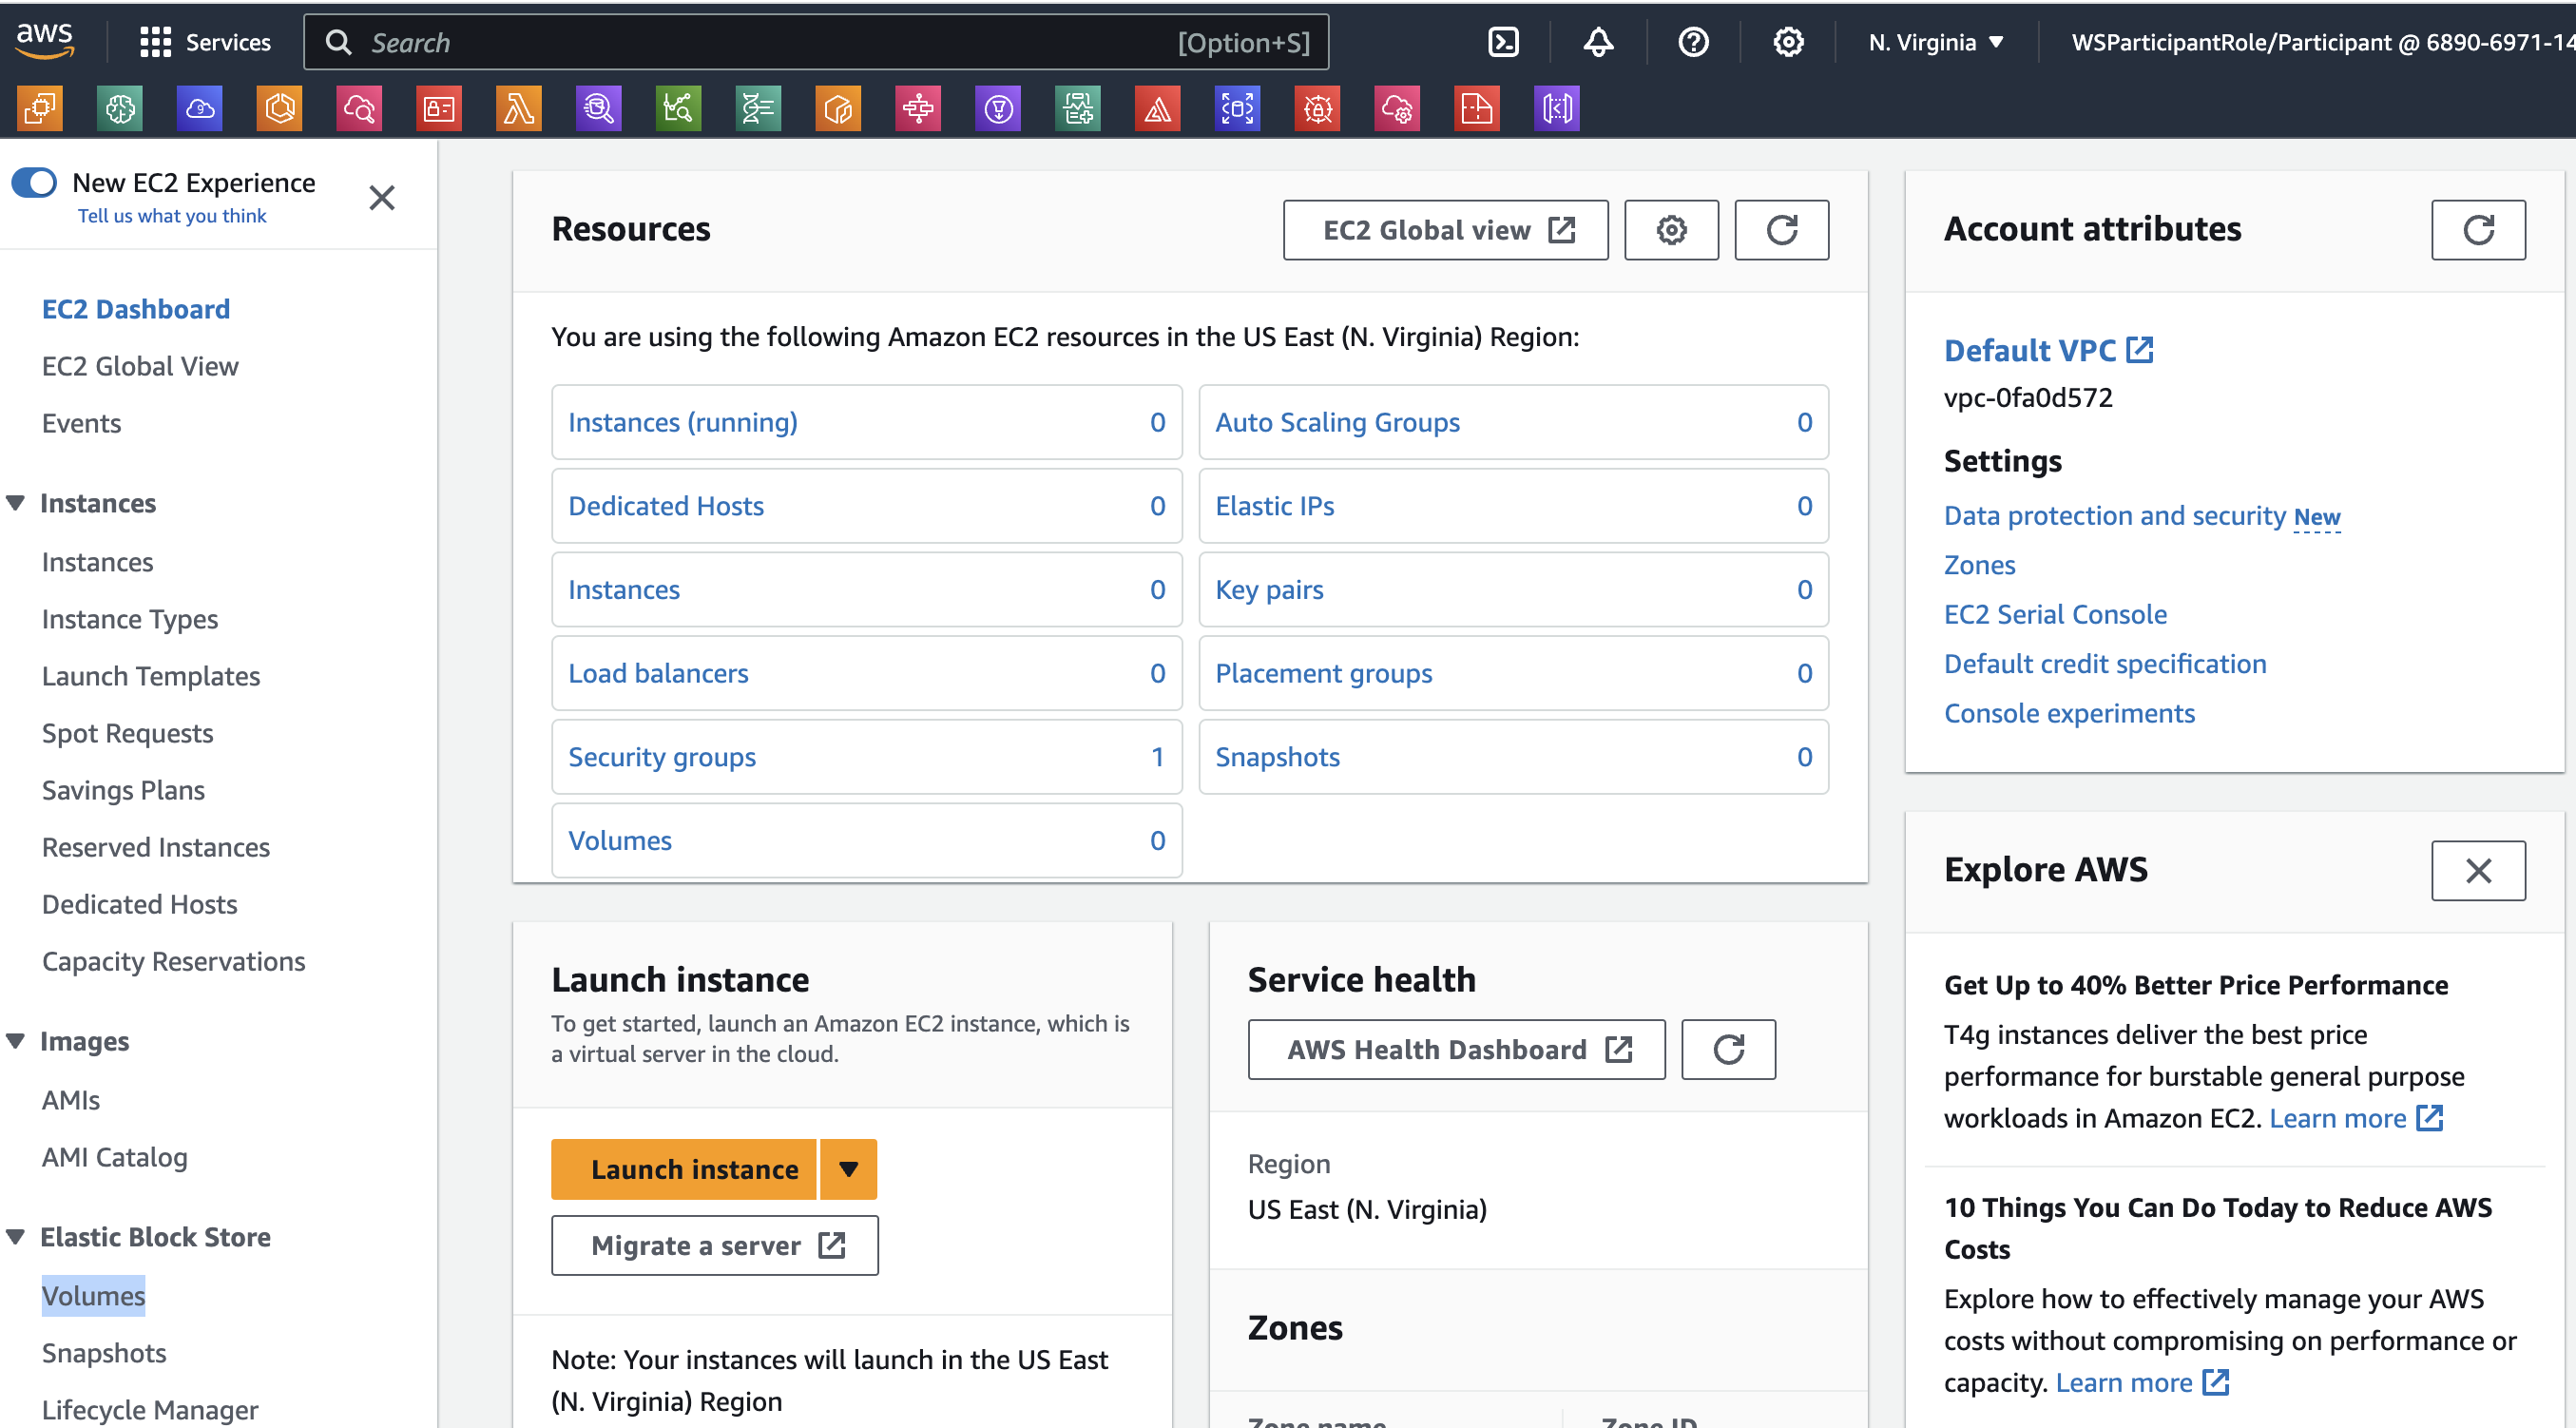Open the Services grid menu
The image size is (2576, 1428).
click(x=205, y=42)
